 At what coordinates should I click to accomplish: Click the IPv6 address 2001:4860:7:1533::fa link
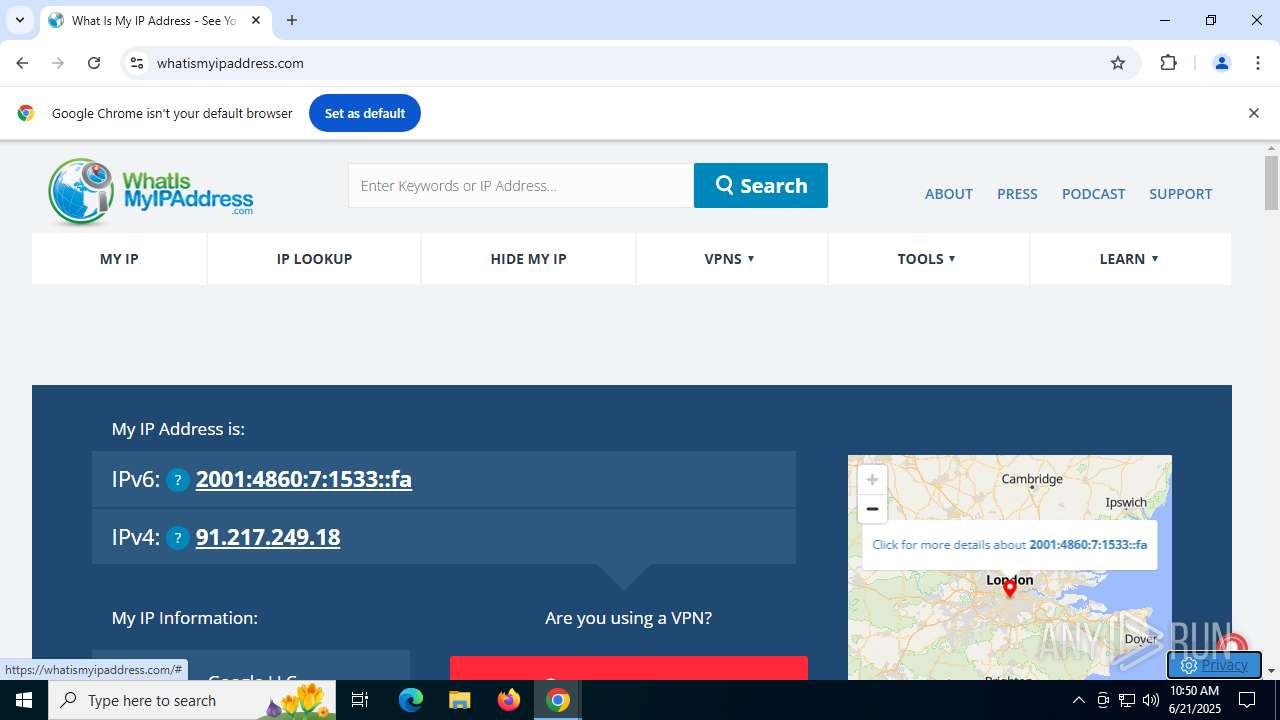tap(304, 479)
